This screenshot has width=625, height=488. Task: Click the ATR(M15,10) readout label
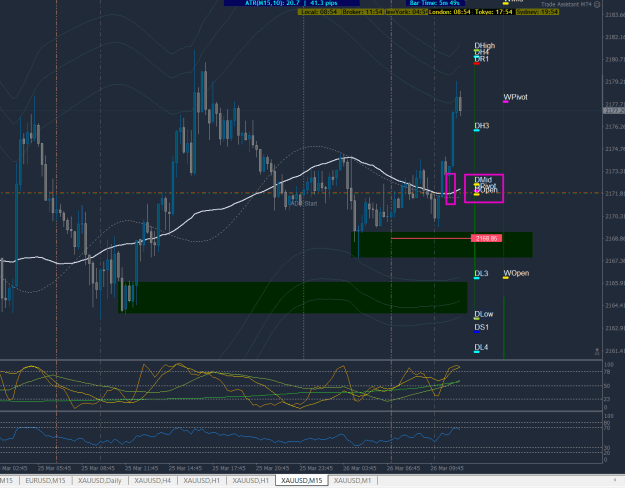[x=291, y=3]
